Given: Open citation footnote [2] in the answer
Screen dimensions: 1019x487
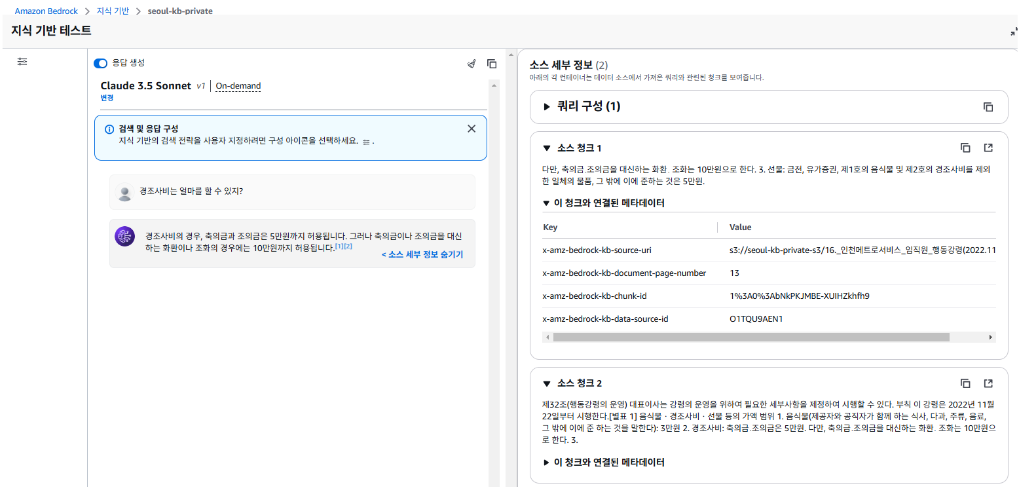Looking at the screenshot, I should coord(348,247).
